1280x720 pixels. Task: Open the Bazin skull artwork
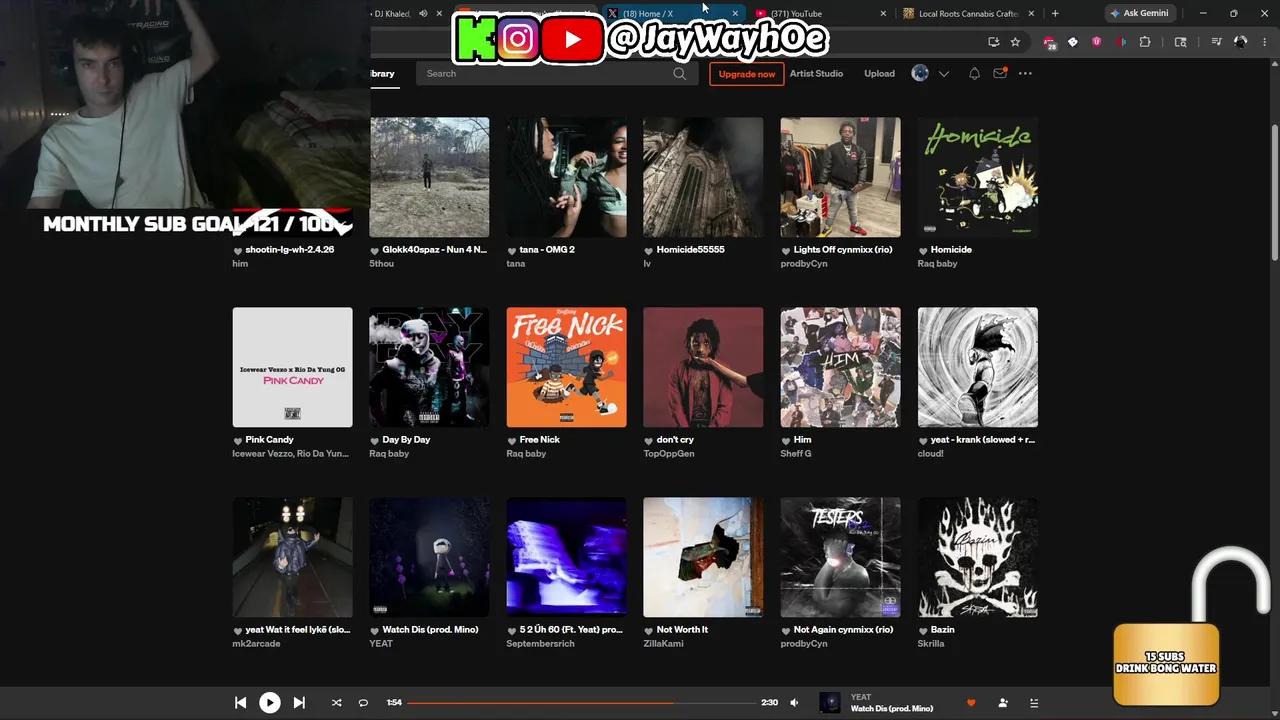click(978, 557)
